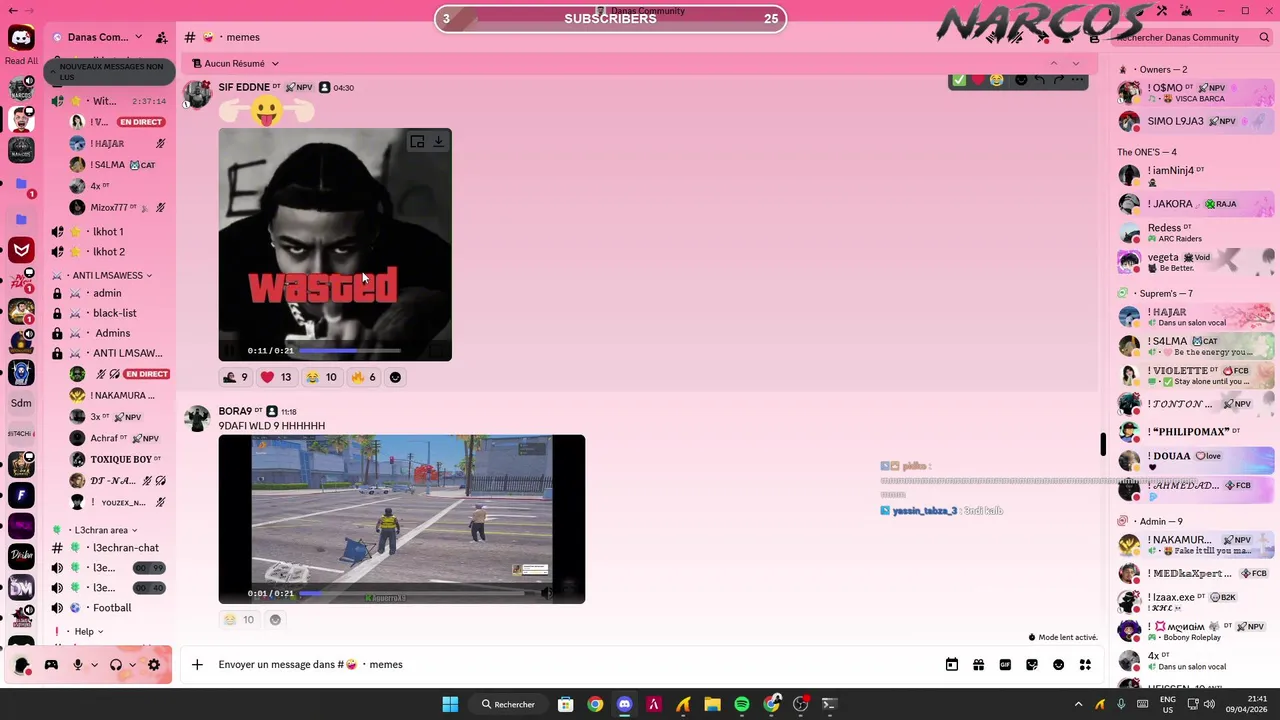Open Discord home direct messages icon
The image size is (1280, 720).
click(x=21, y=38)
